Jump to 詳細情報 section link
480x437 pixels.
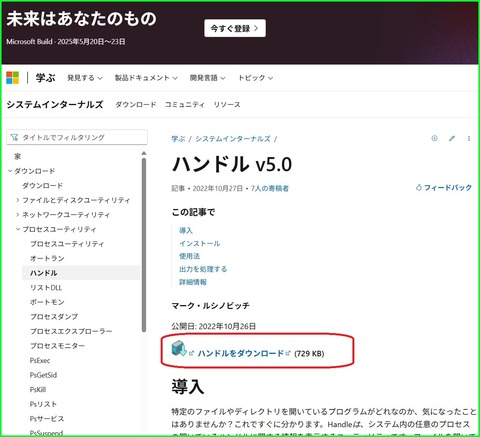(193, 282)
